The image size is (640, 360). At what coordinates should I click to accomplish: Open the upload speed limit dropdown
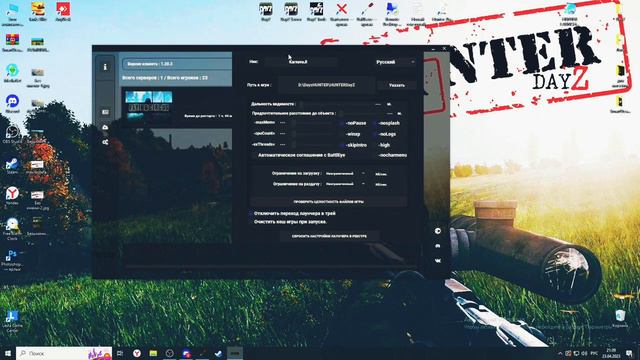[345, 184]
